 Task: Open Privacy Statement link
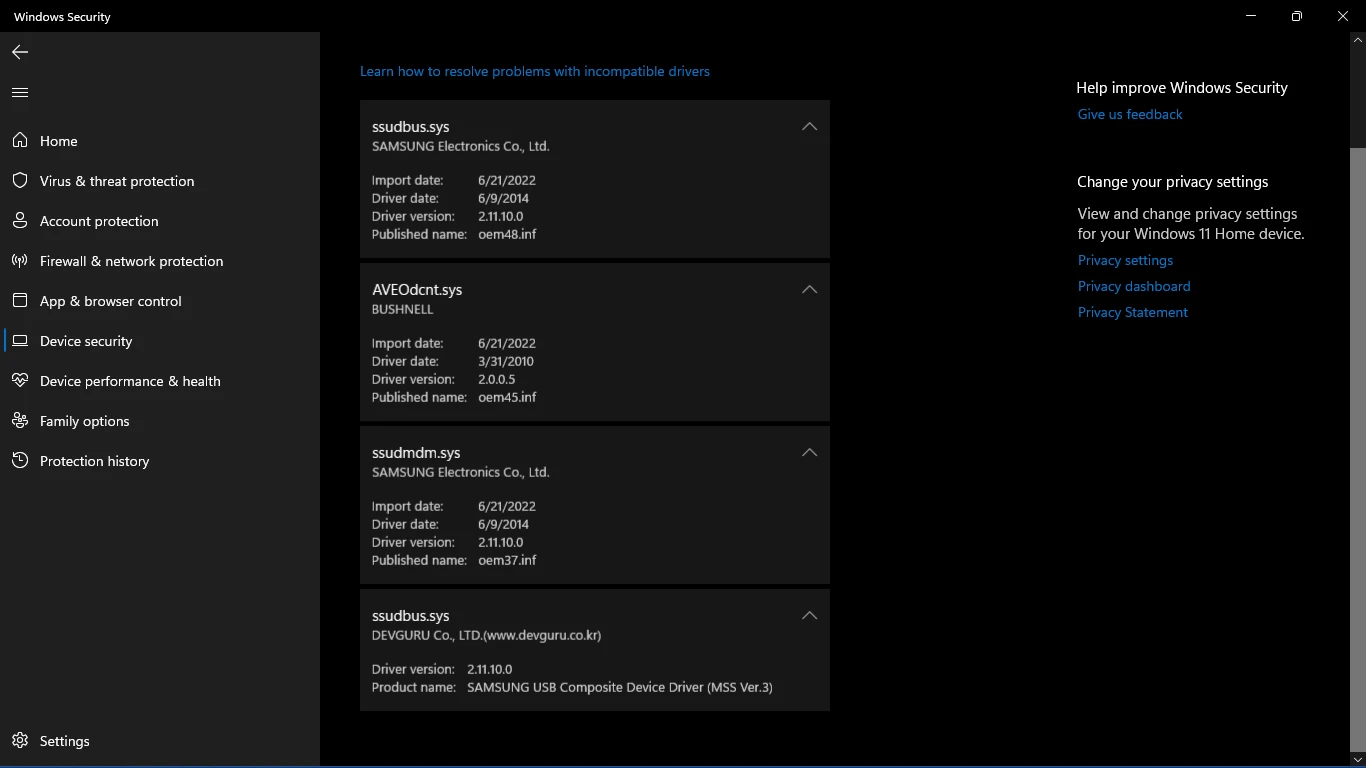click(1133, 312)
